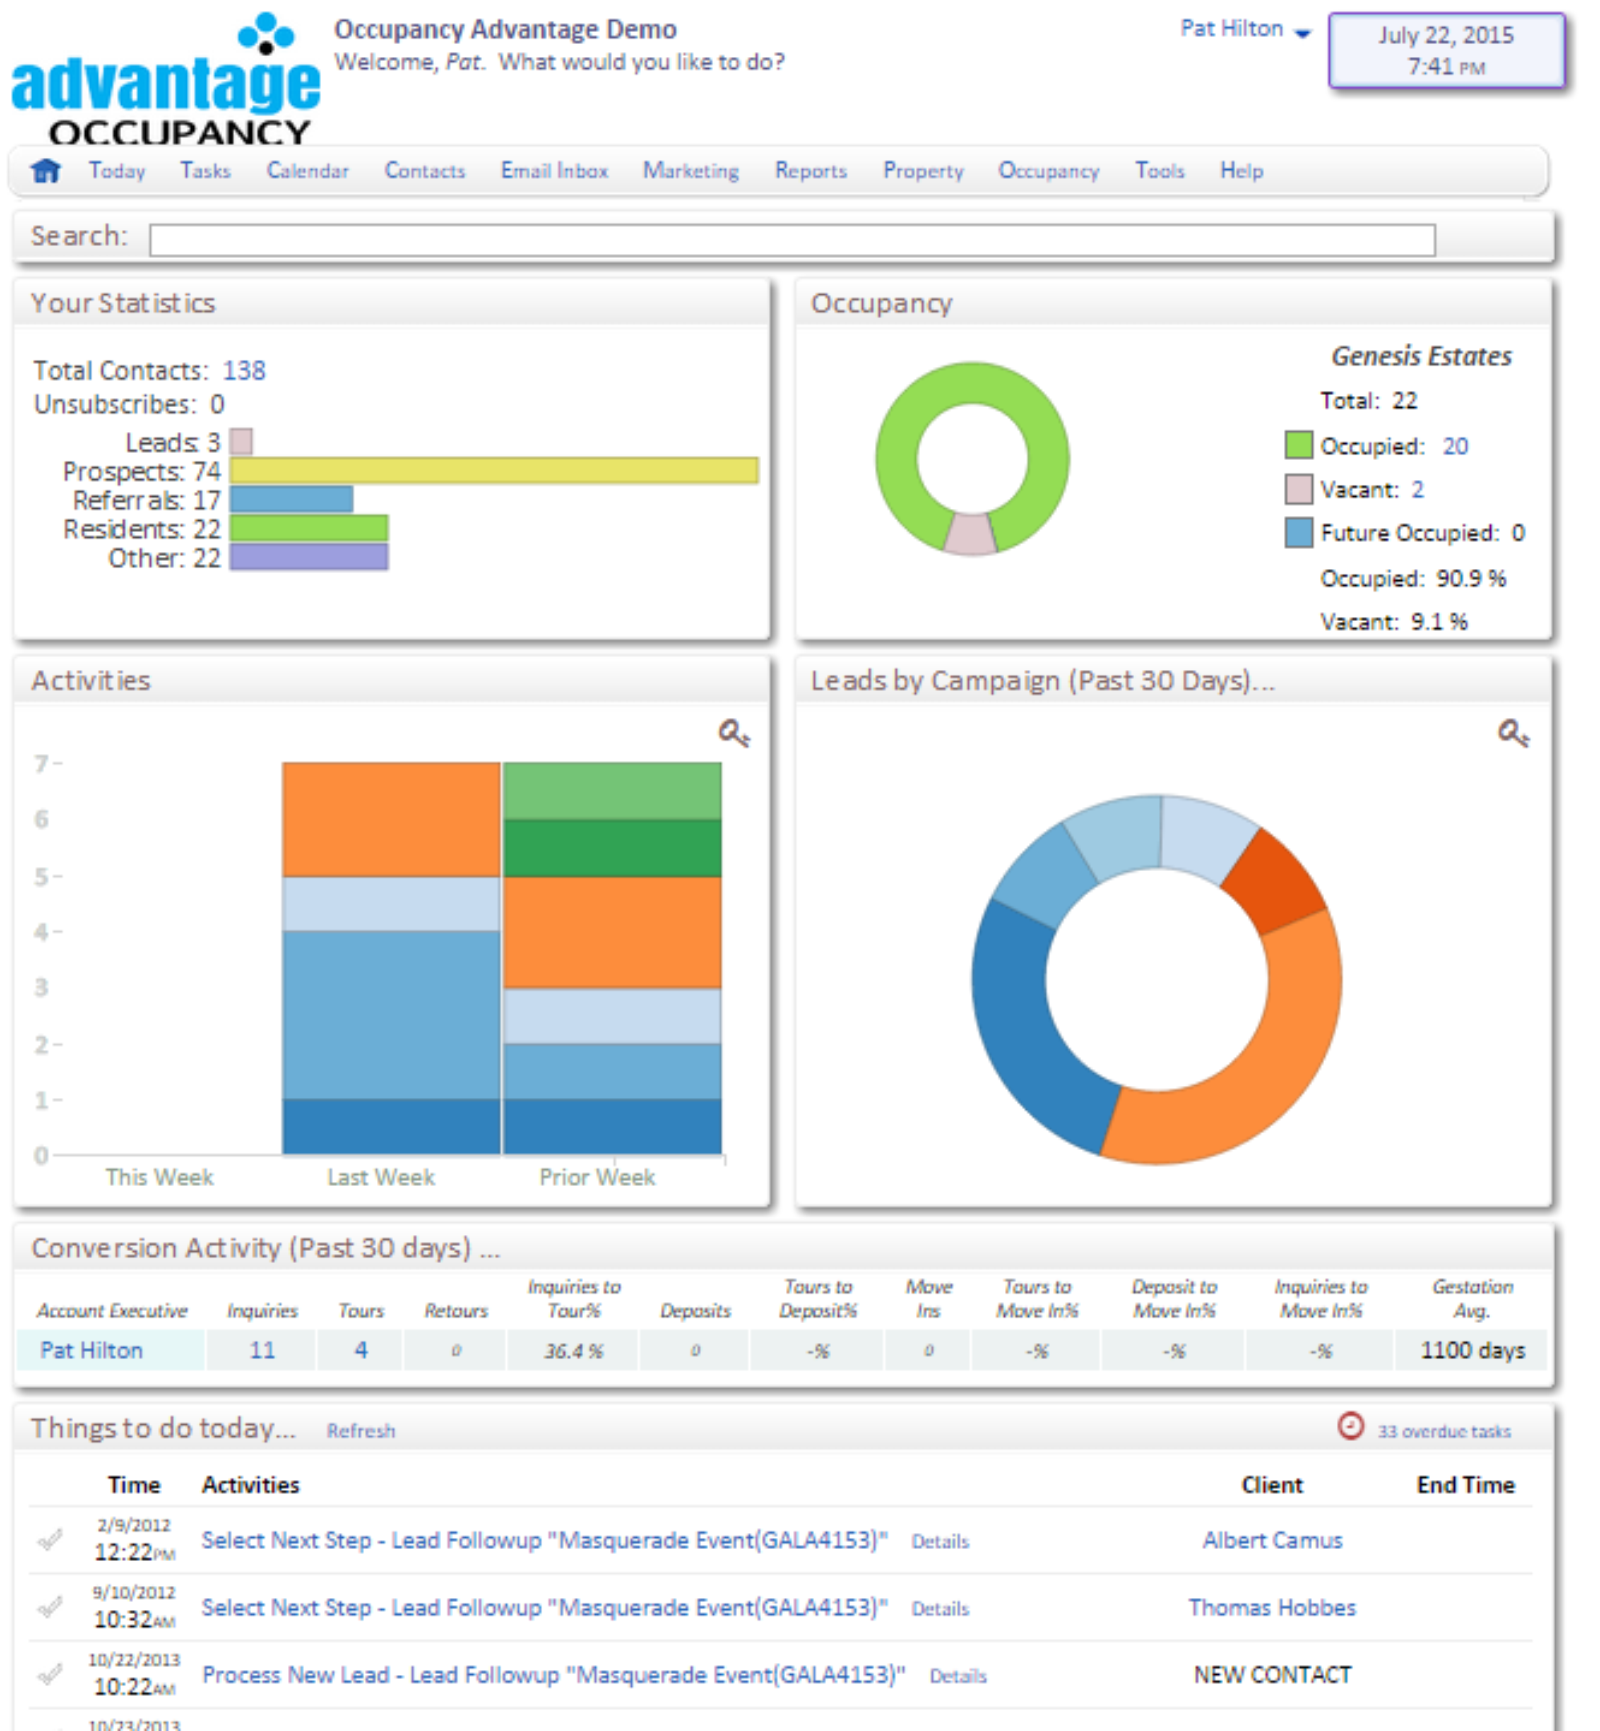Open the Email Inbox menu
The height and width of the screenshot is (1731, 1600).
[x=553, y=171]
